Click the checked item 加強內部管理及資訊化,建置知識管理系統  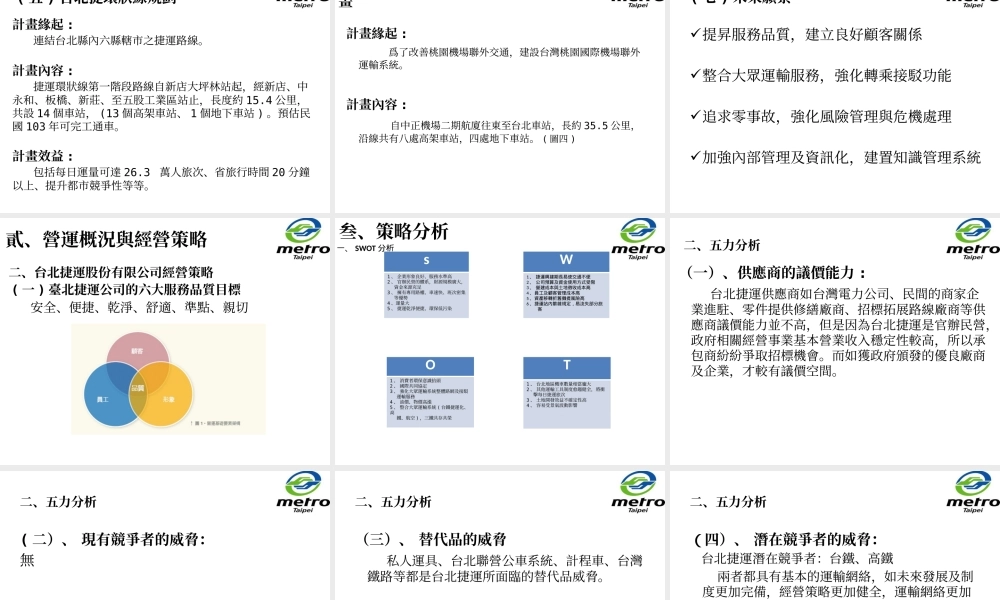pos(835,157)
